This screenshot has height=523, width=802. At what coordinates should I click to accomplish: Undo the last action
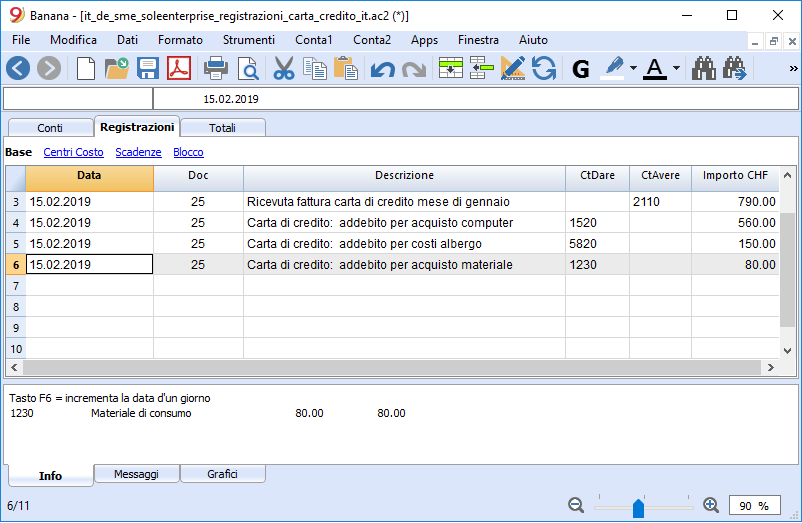click(382, 68)
